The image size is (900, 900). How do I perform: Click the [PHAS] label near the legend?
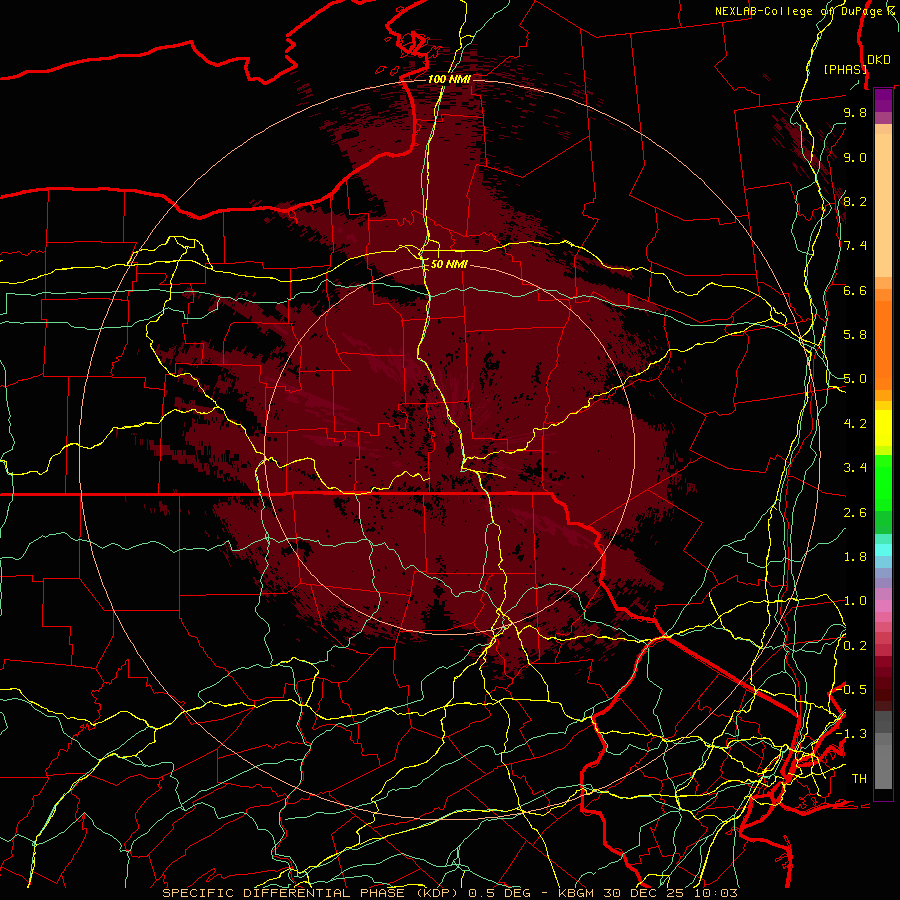coord(845,69)
